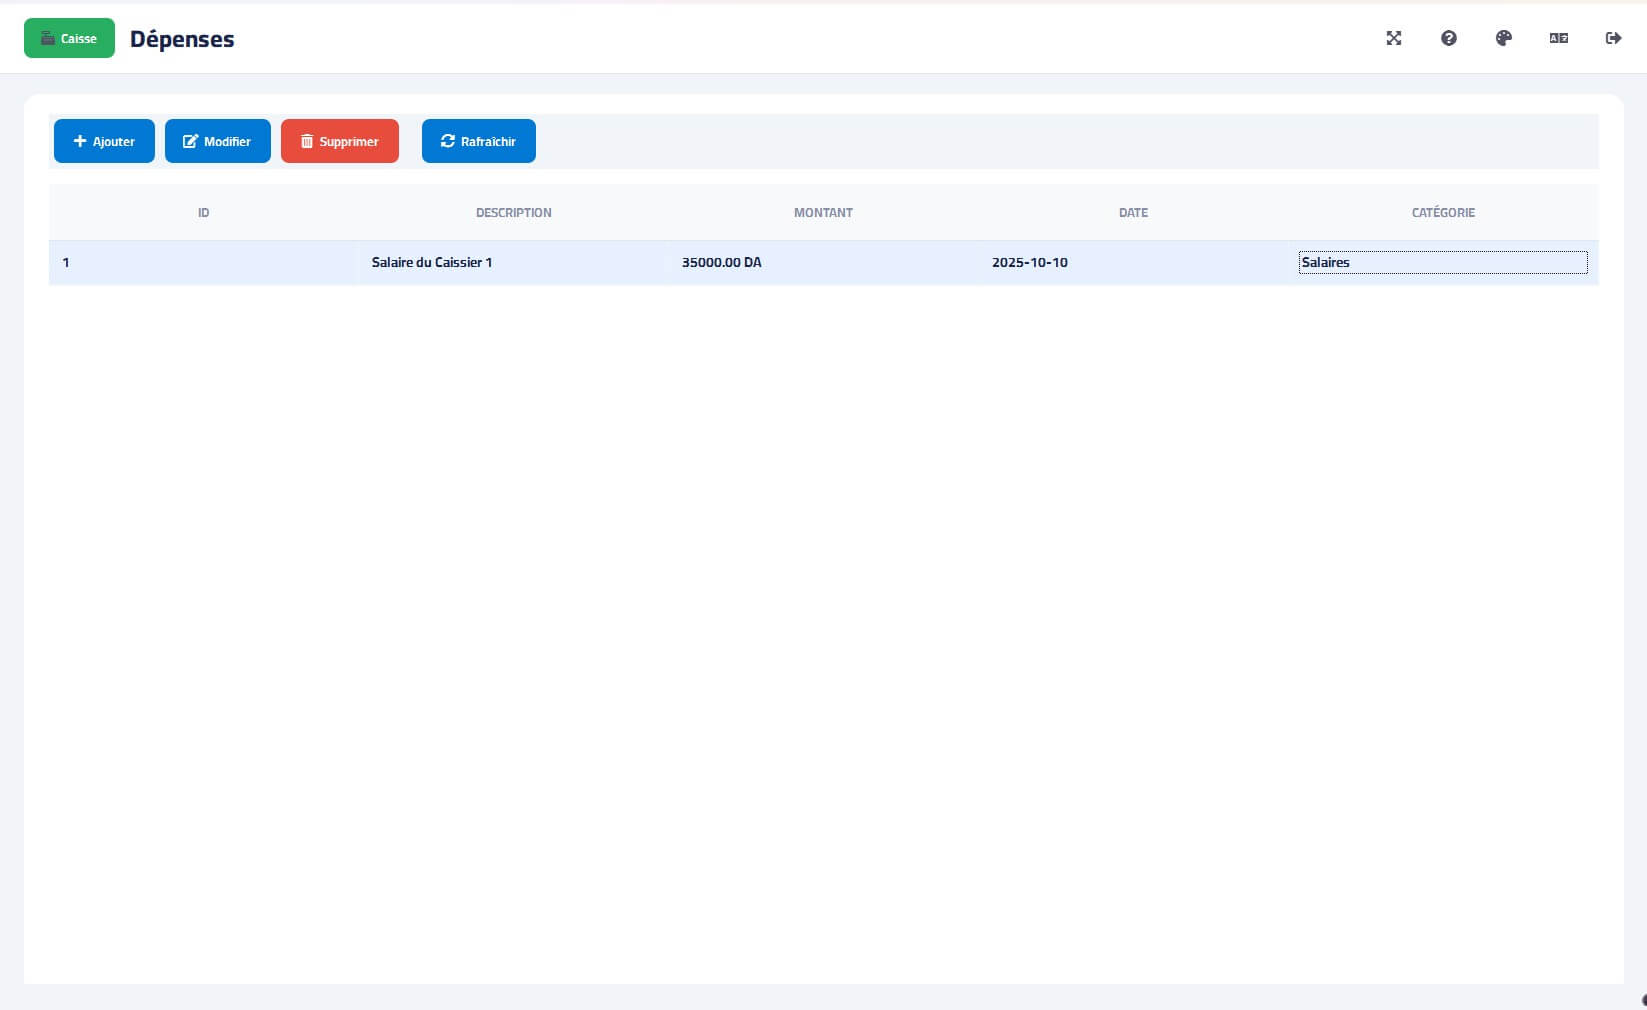Select the 2025-10-10 date cell
This screenshot has width=1647, height=1010.
(1029, 263)
